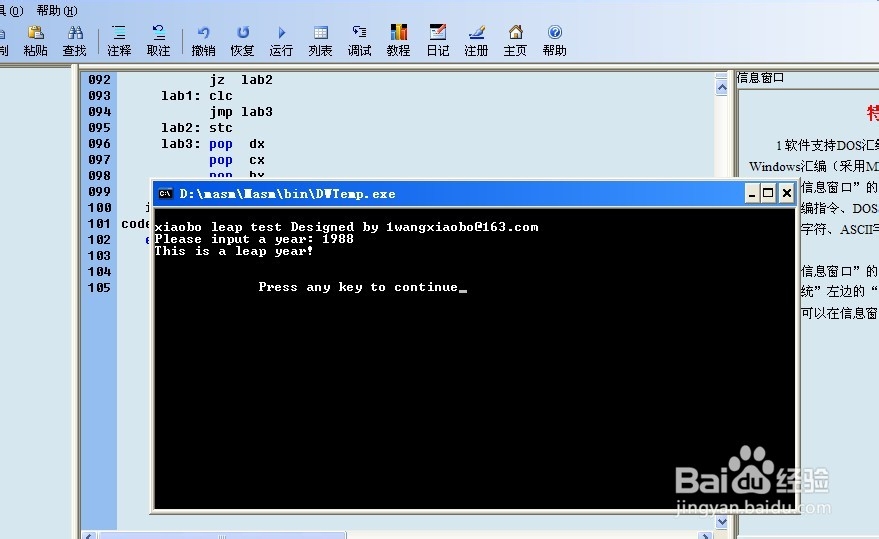The width and height of the screenshot is (879, 539).
Task: Click the 'pop dx' code line
Action: [237, 144]
